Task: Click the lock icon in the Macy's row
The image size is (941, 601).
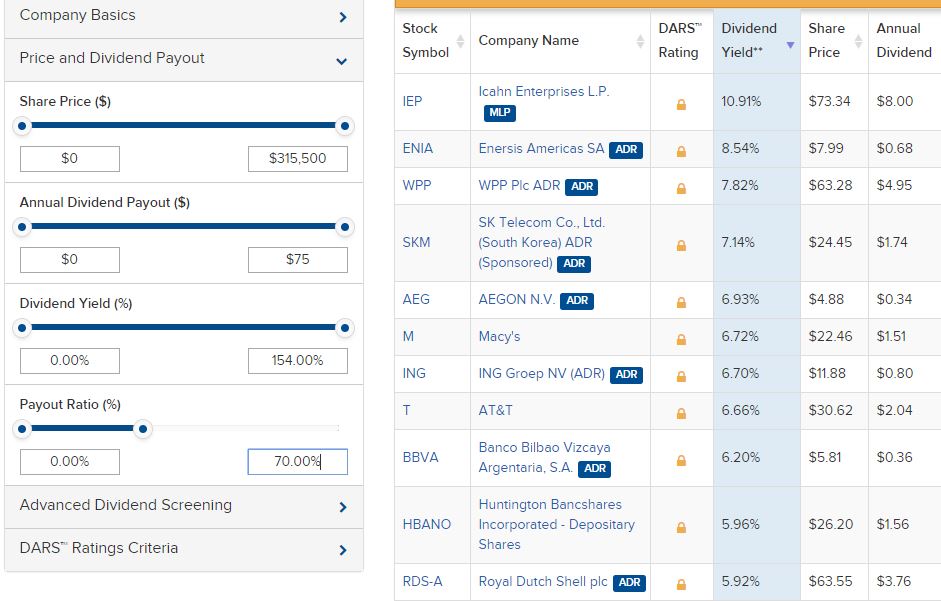Action: (681, 340)
